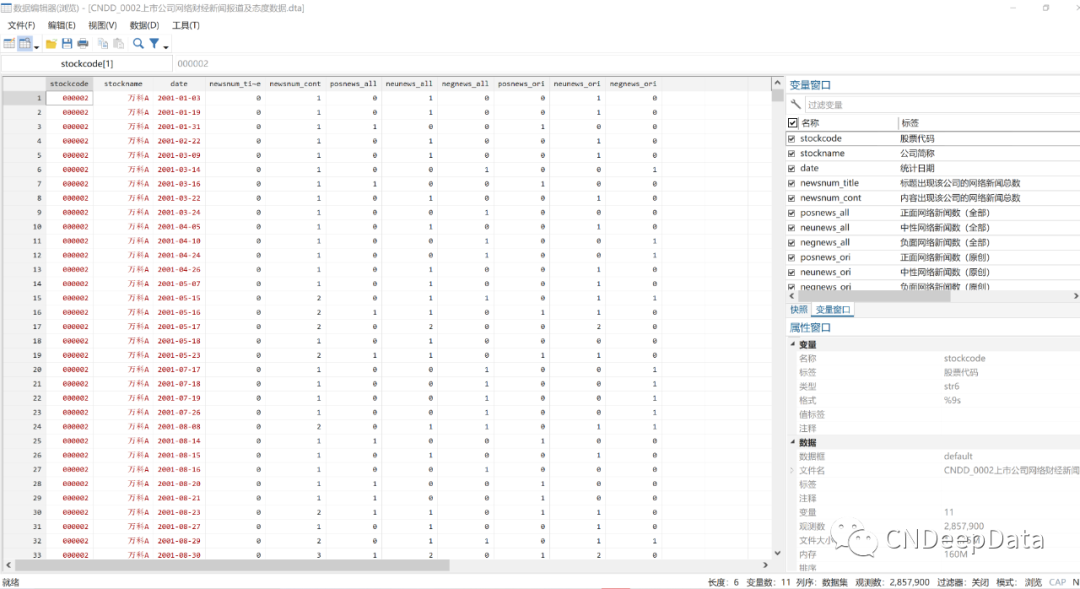The width and height of the screenshot is (1080, 589).
Task: Select the neunews_ori variable row
Action: tap(933, 272)
